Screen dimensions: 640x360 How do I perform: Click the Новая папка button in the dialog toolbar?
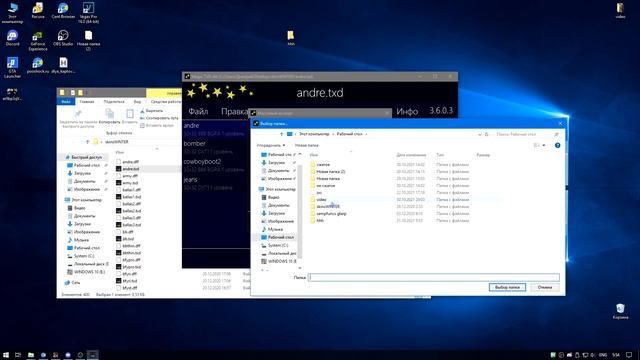tap(307, 145)
